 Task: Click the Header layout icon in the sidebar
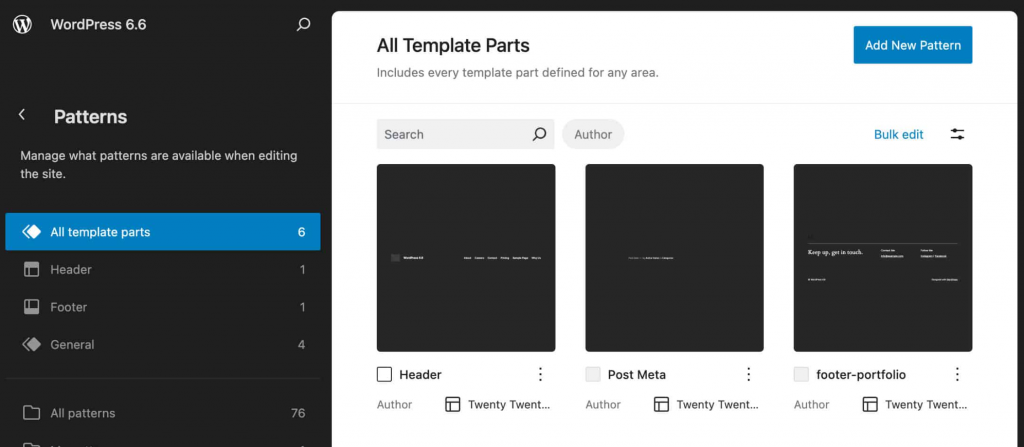pos(31,269)
